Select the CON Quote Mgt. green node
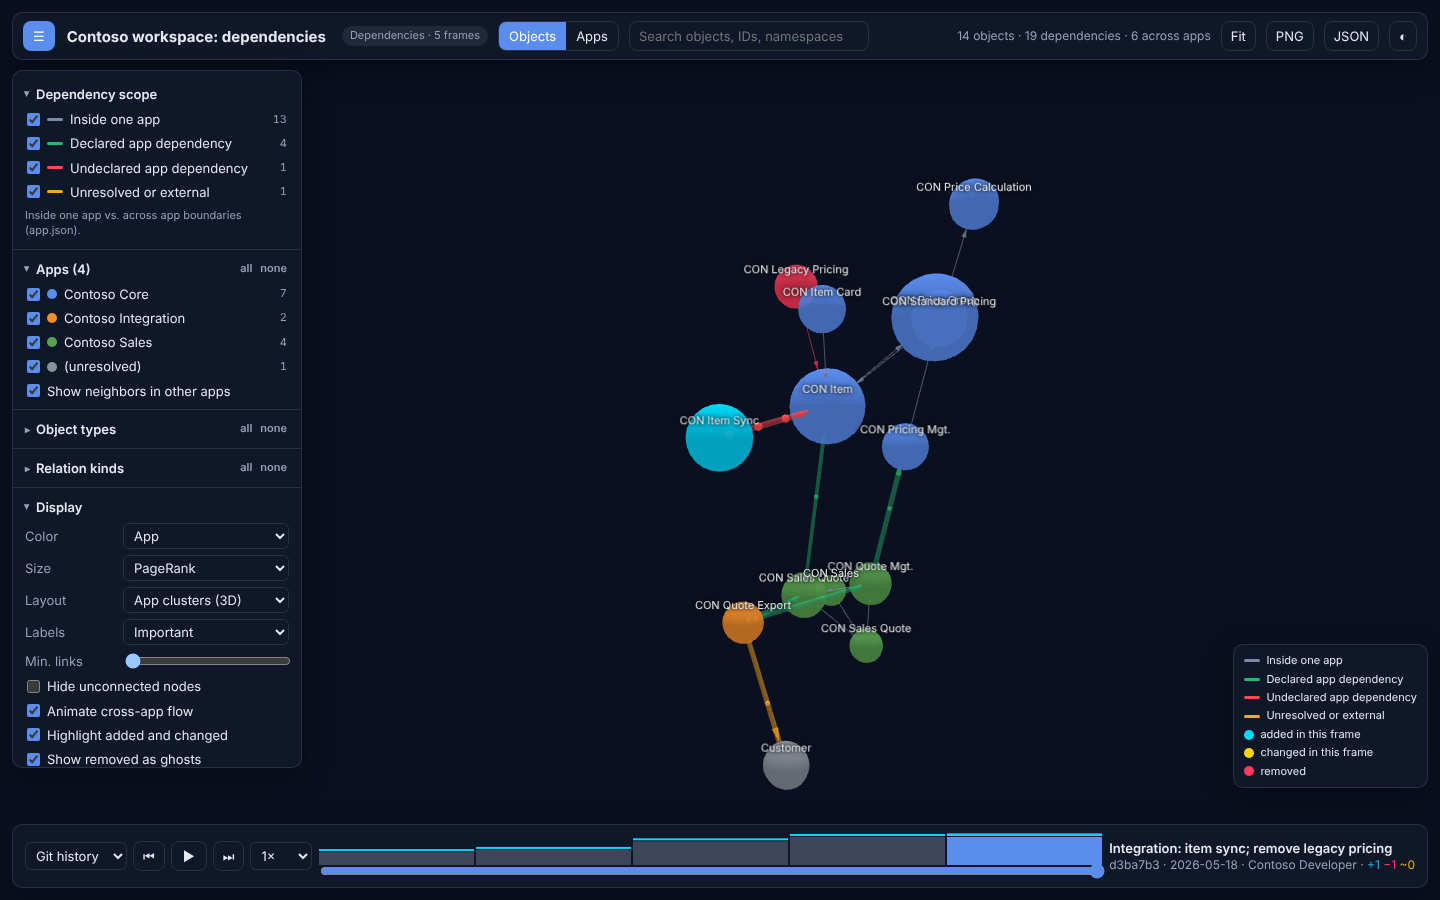The width and height of the screenshot is (1440, 900). point(871,585)
